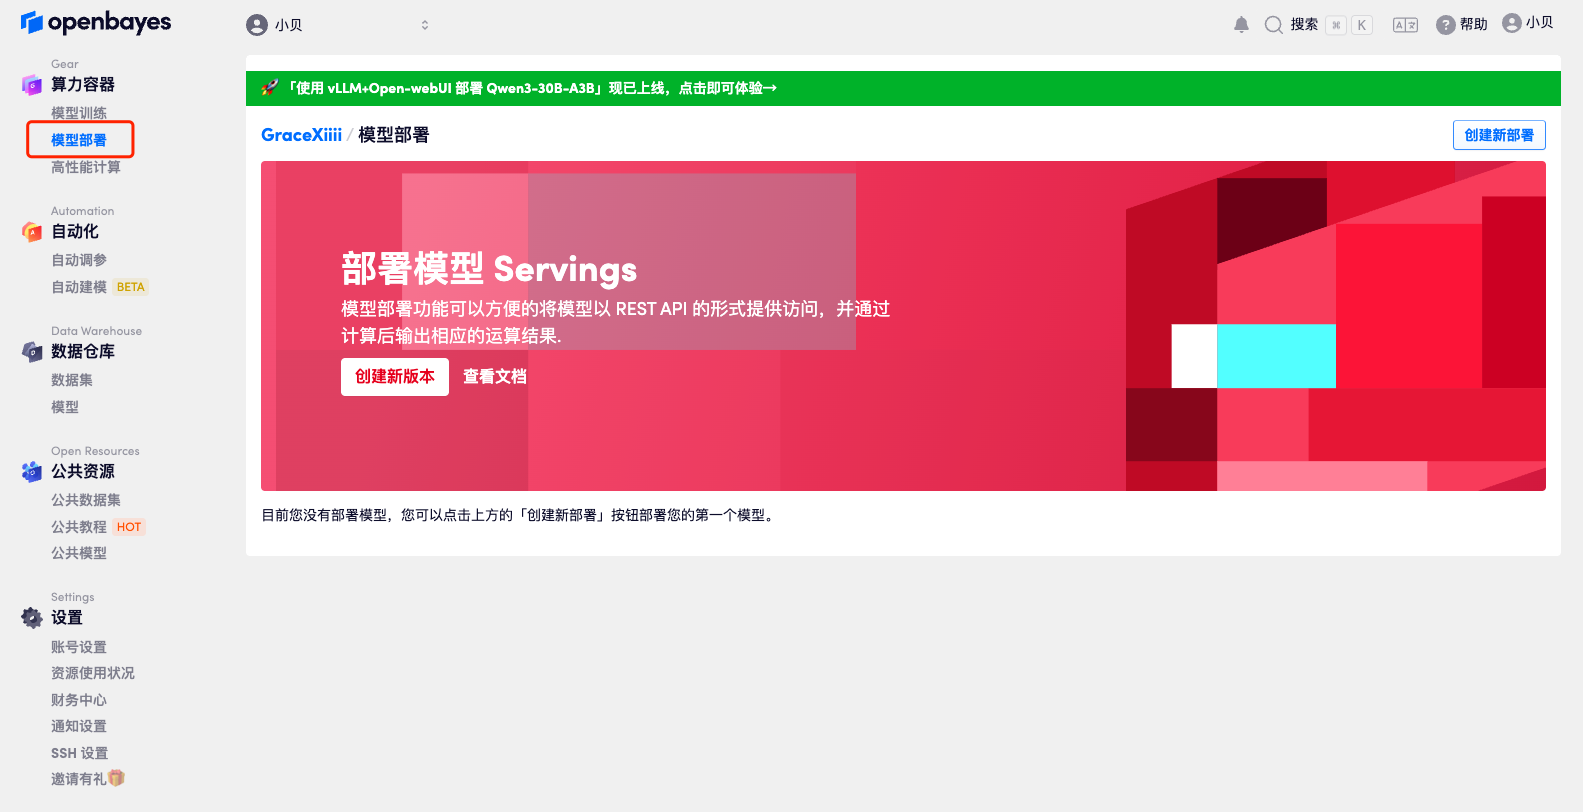1583x812 pixels.
Task: Click the rocket icon in the green banner
Action: tap(270, 88)
